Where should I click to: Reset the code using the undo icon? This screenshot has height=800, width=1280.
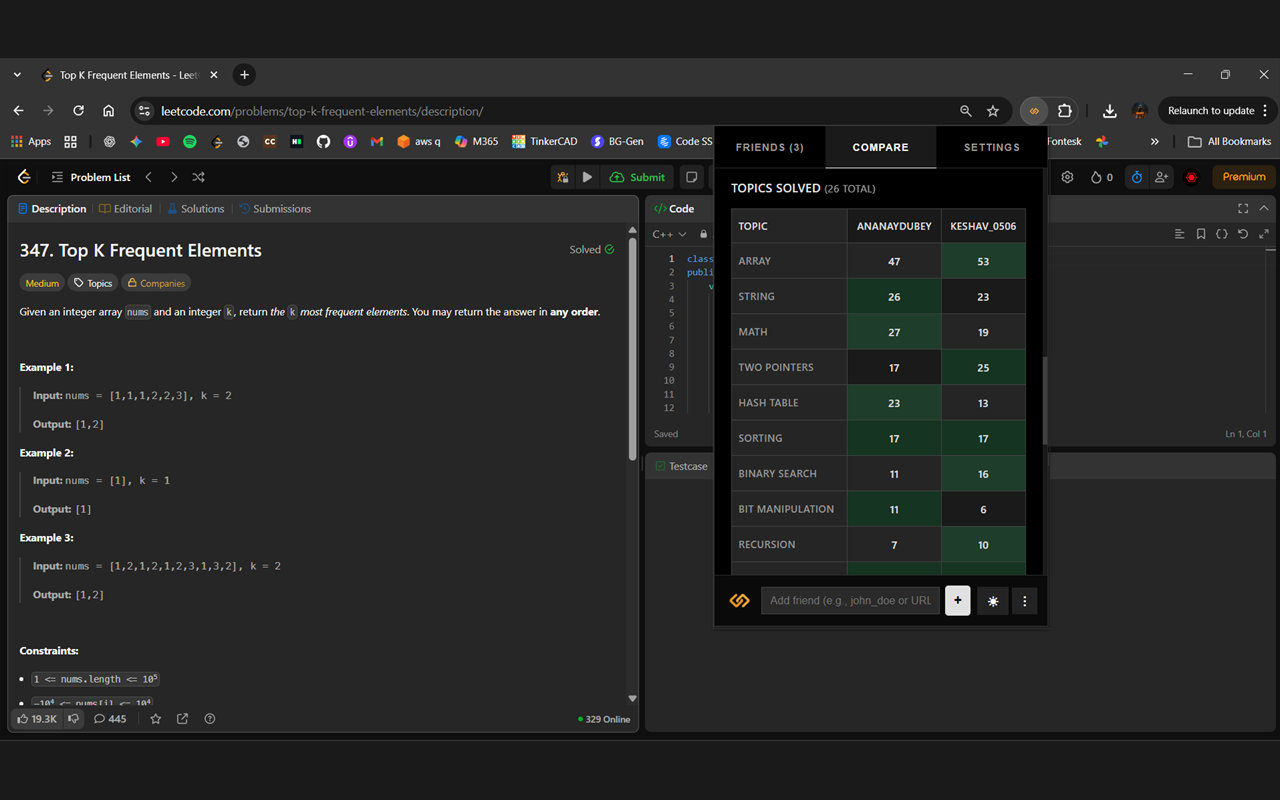pos(1242,233)
